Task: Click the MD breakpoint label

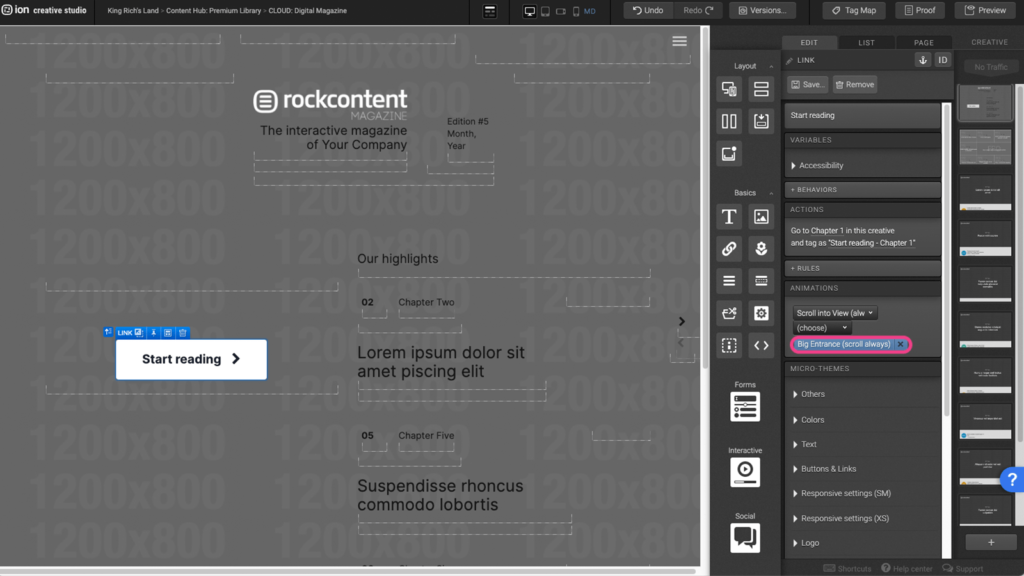Action: [590, 11]
